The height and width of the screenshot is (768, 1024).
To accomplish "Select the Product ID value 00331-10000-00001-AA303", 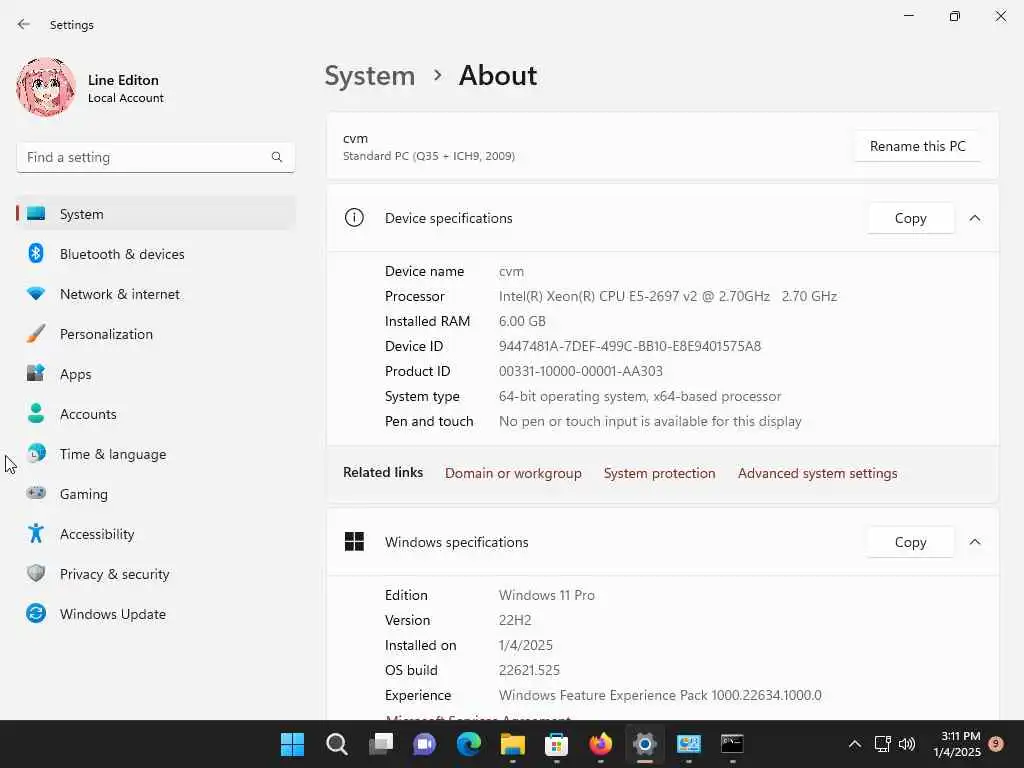I will (x=581, y=372).
